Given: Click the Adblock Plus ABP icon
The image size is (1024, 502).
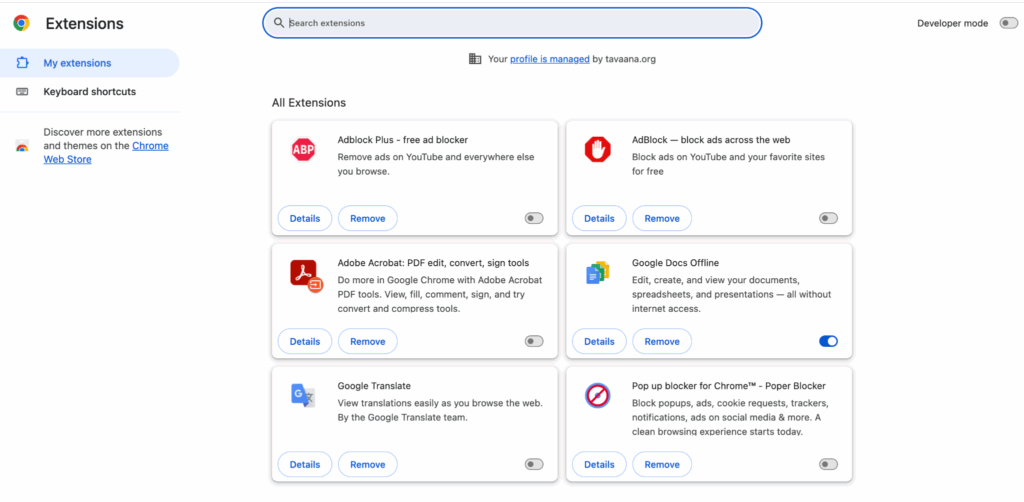Looking at the screenshot, I should (303, 149).
